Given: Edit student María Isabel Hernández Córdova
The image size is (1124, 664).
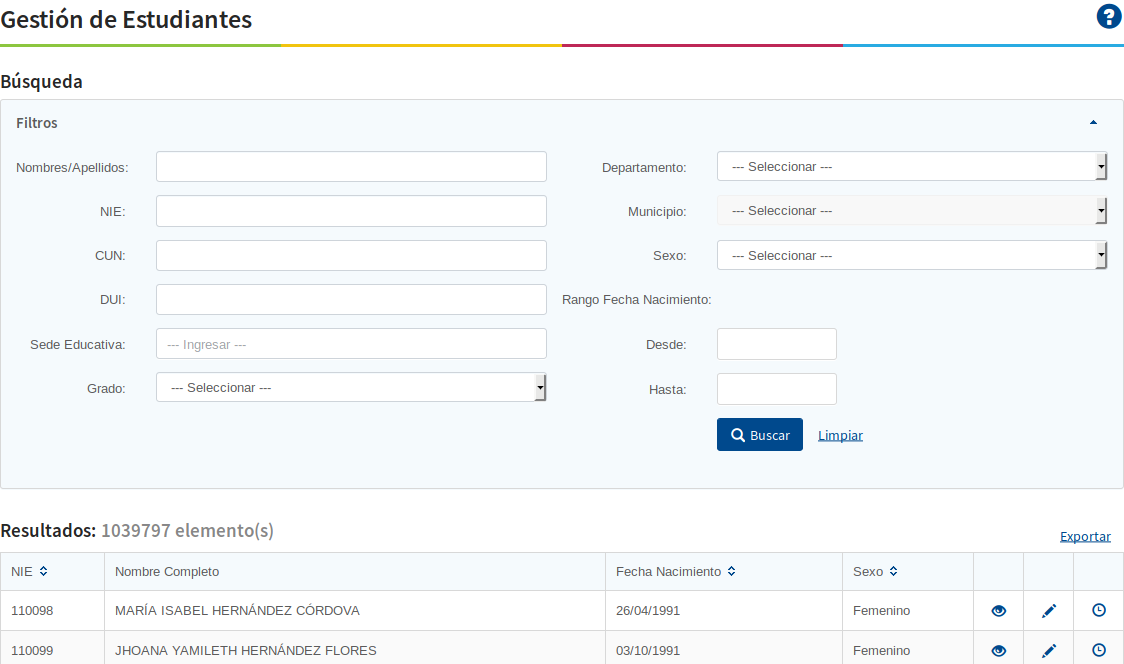Looking at the screenshot, I should [1048, 611].
